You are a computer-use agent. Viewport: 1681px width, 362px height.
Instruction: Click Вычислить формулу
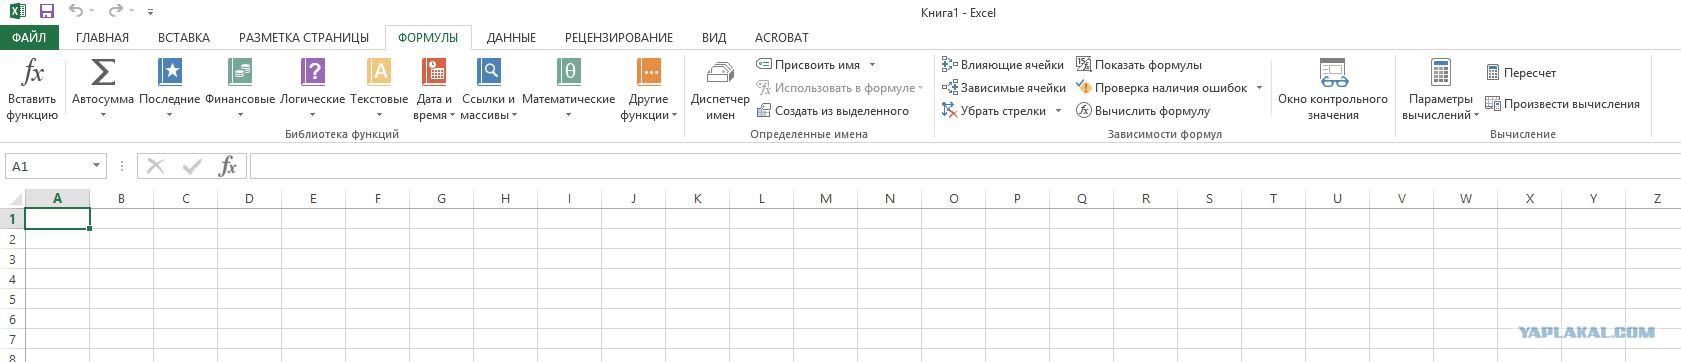[1143, 111]
